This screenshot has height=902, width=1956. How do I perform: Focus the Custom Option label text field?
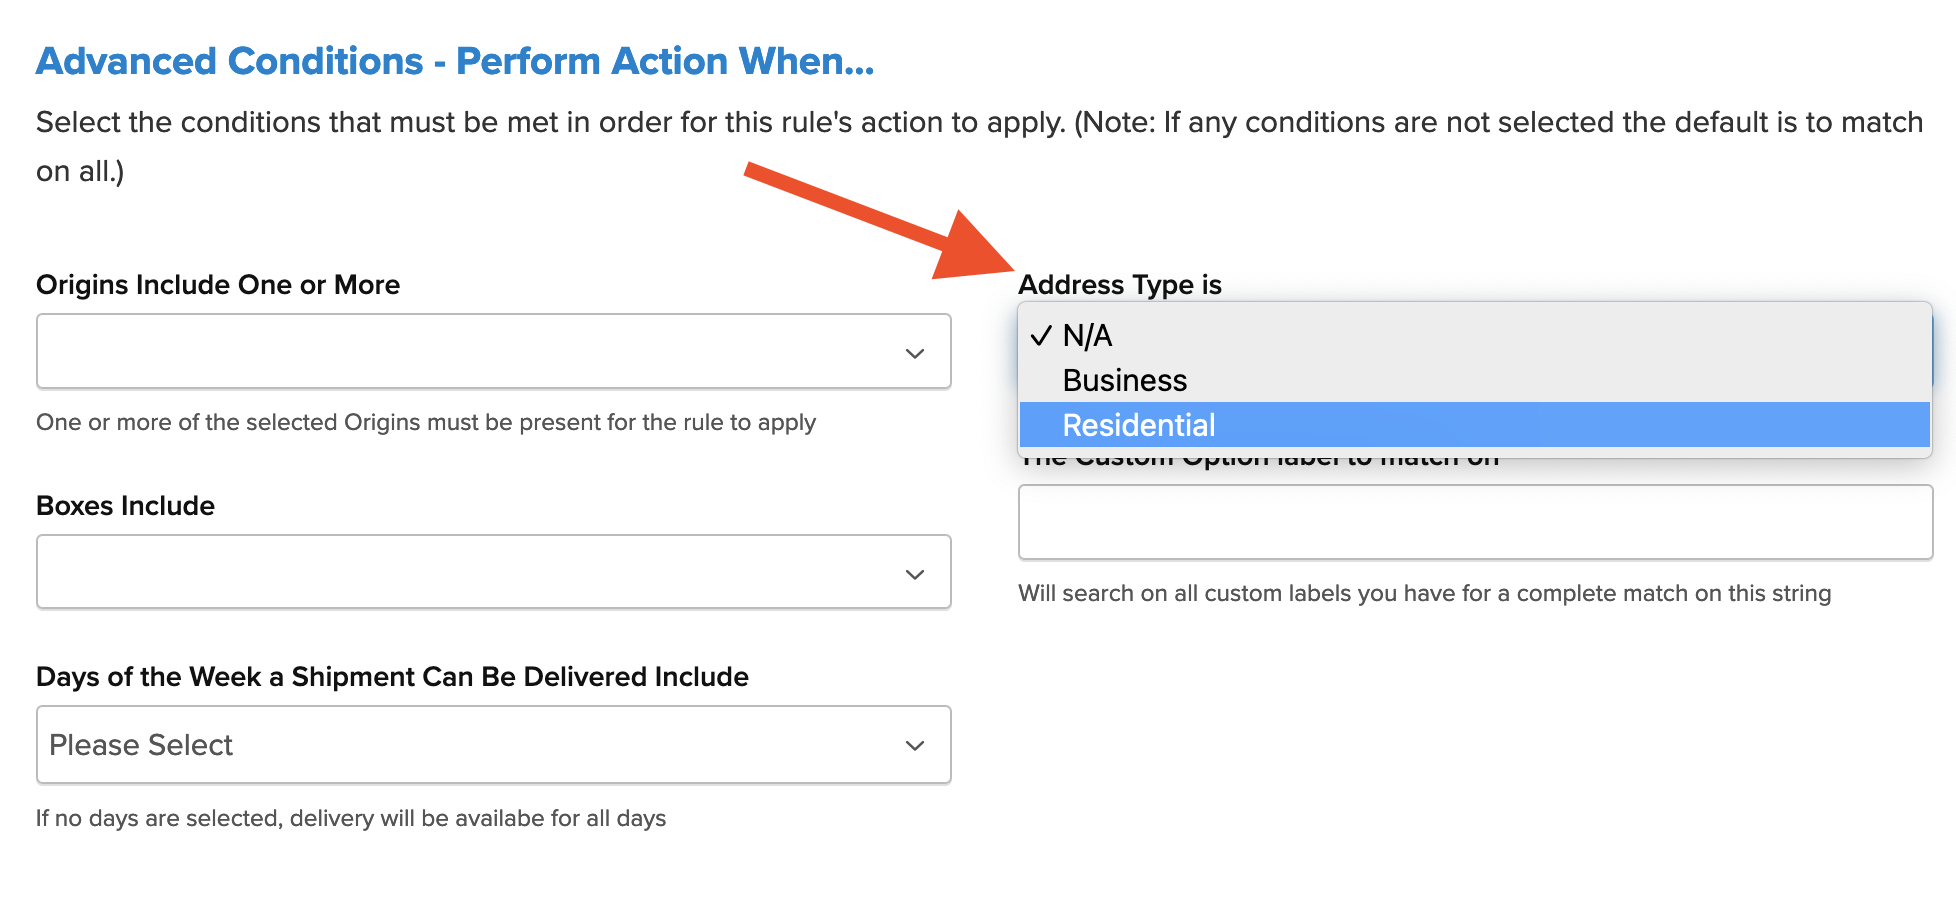tap(1474, 523)
